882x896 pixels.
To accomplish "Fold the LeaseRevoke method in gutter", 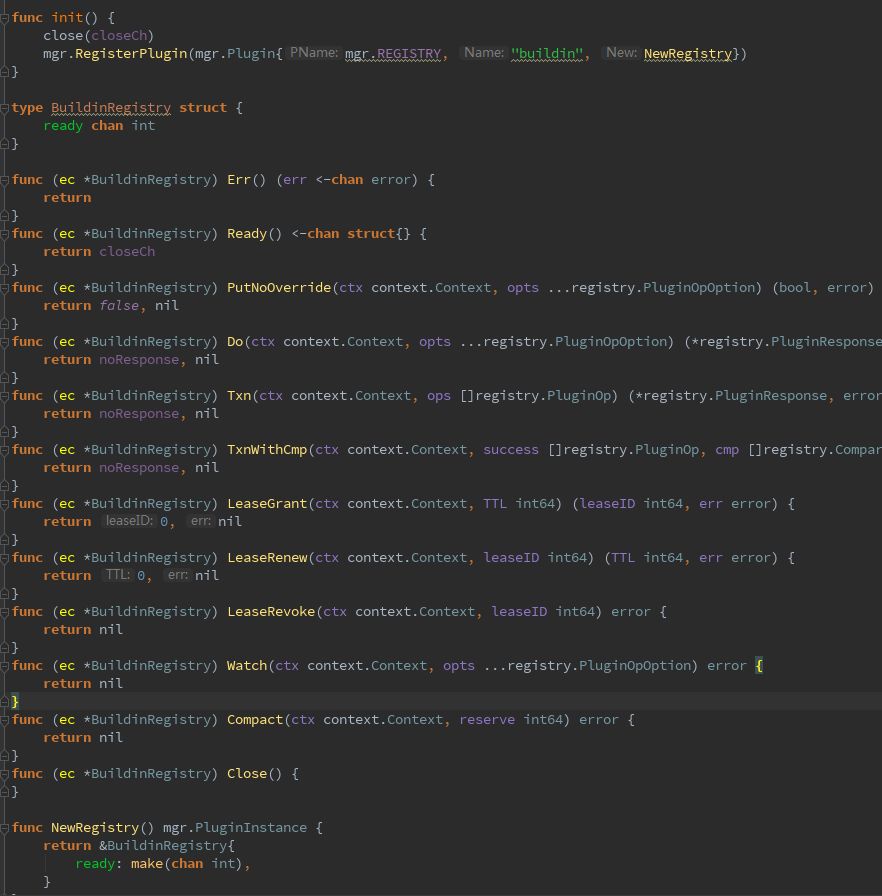I will point(5,612).
